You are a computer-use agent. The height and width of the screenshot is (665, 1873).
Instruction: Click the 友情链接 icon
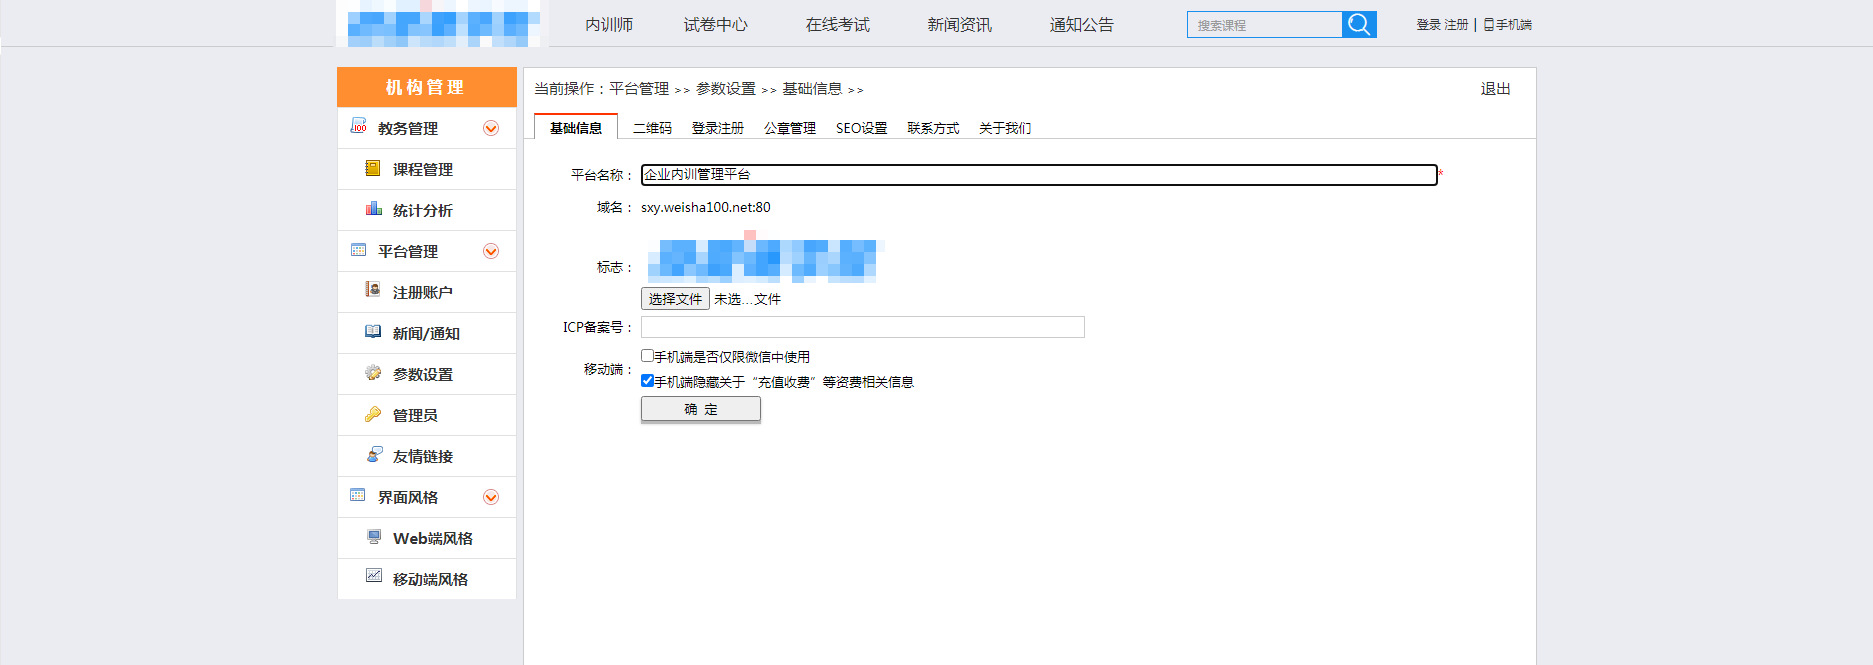[x=374, y=454]
